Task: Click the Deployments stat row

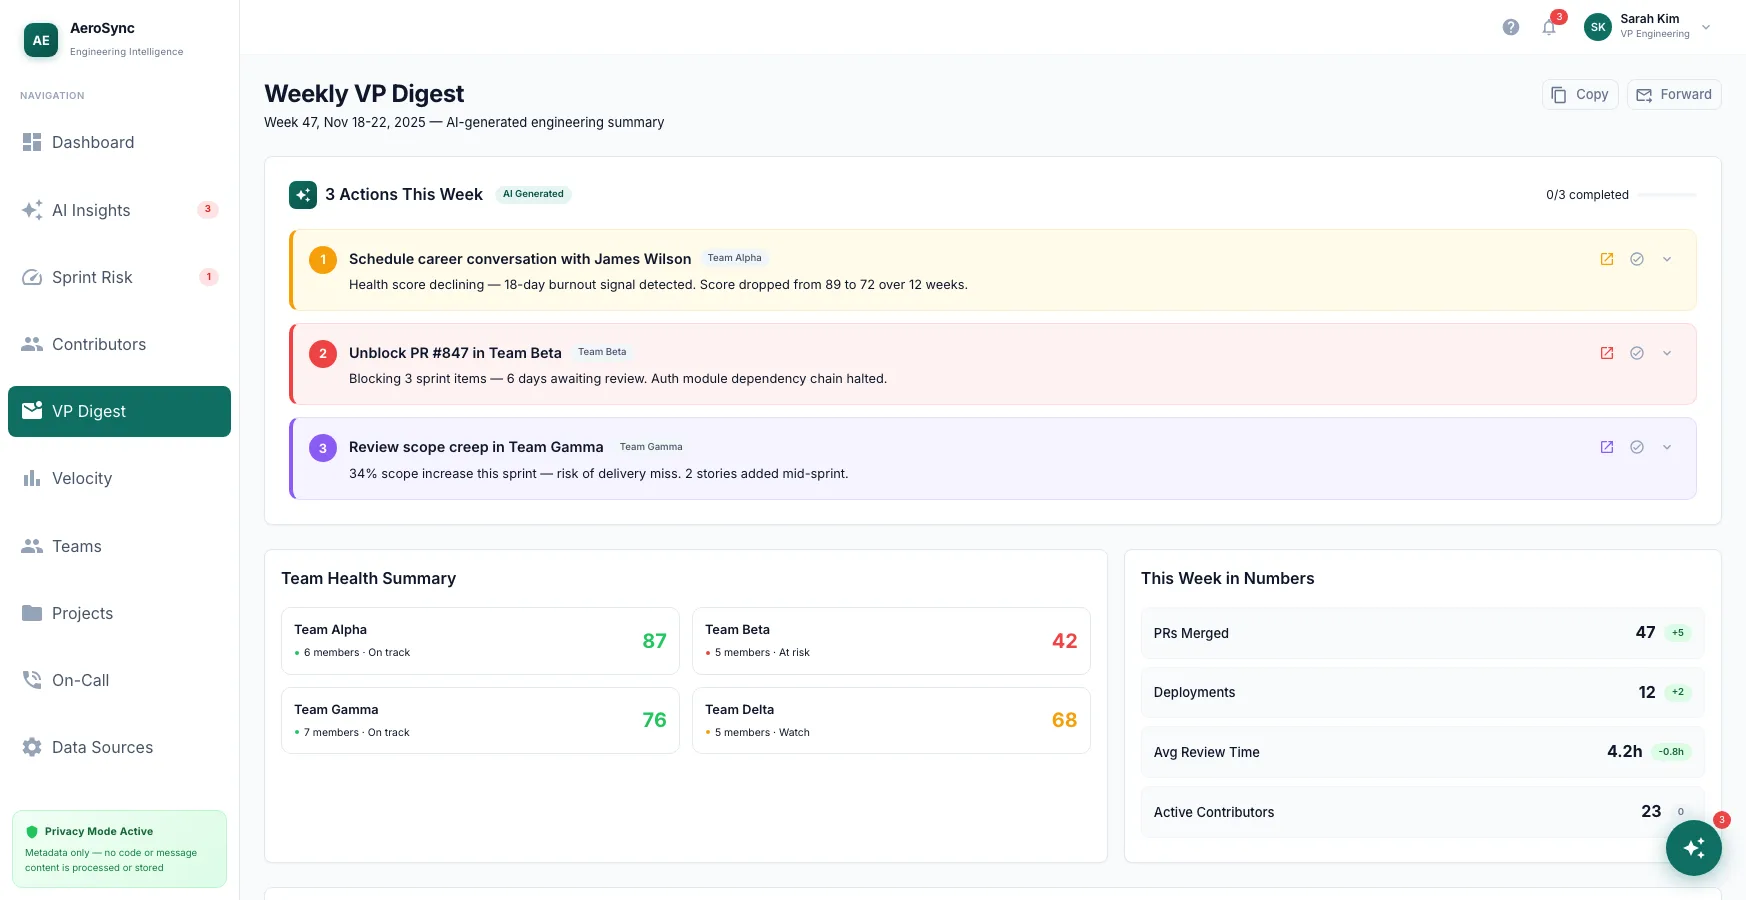Action: pos(1422,692)
